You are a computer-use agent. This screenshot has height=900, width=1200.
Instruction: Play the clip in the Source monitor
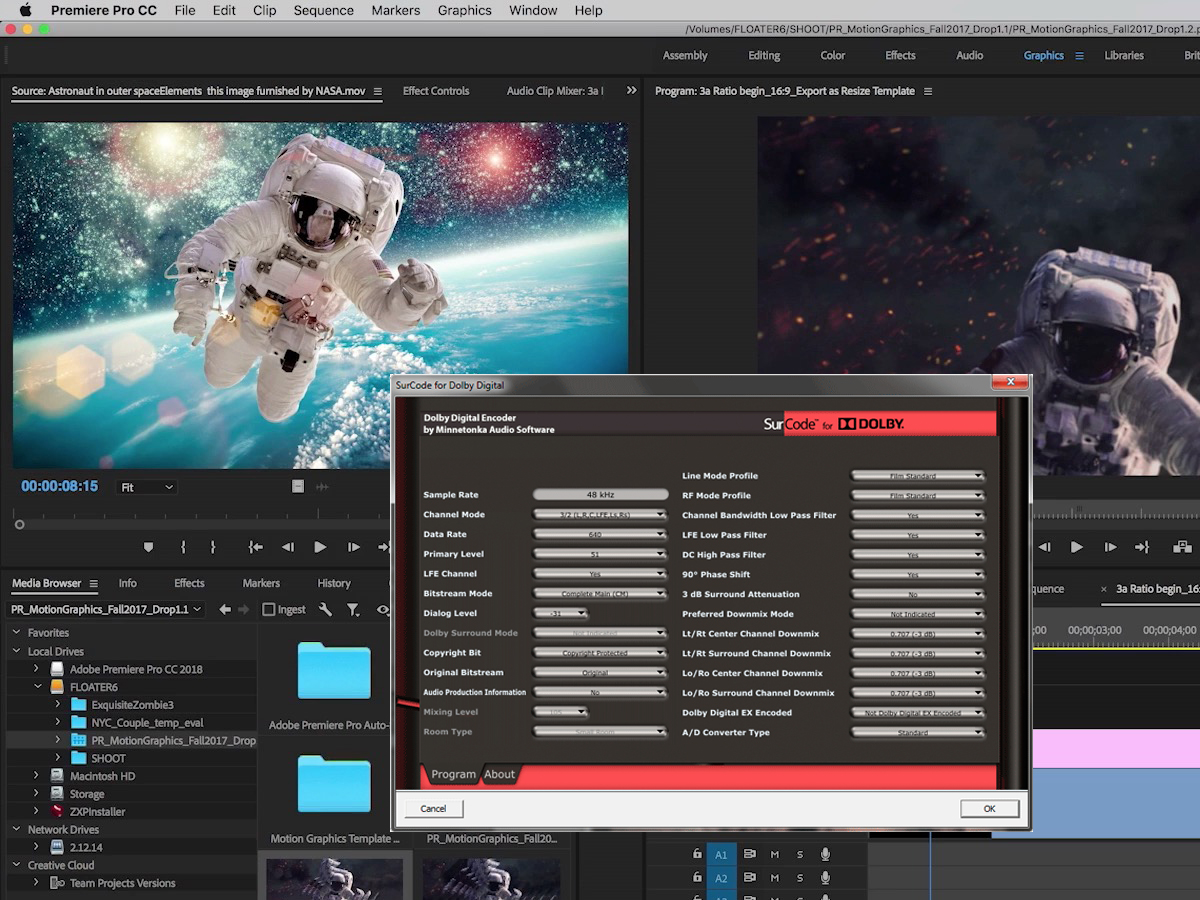[x=320, y=547]
